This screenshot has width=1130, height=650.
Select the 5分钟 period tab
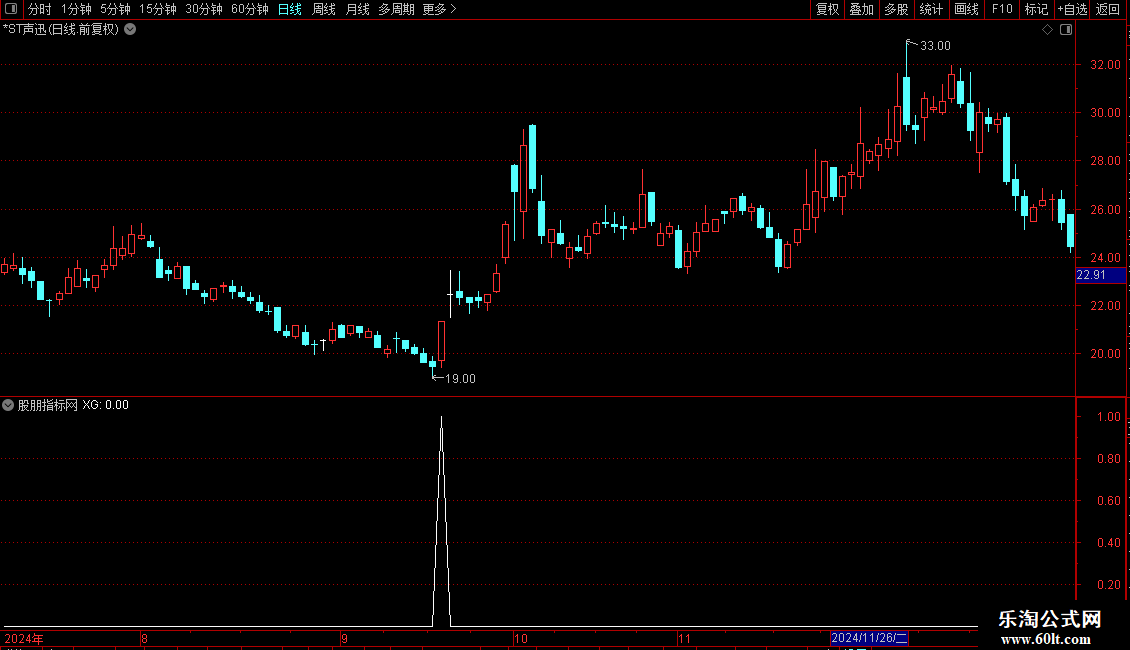point(115,9)
